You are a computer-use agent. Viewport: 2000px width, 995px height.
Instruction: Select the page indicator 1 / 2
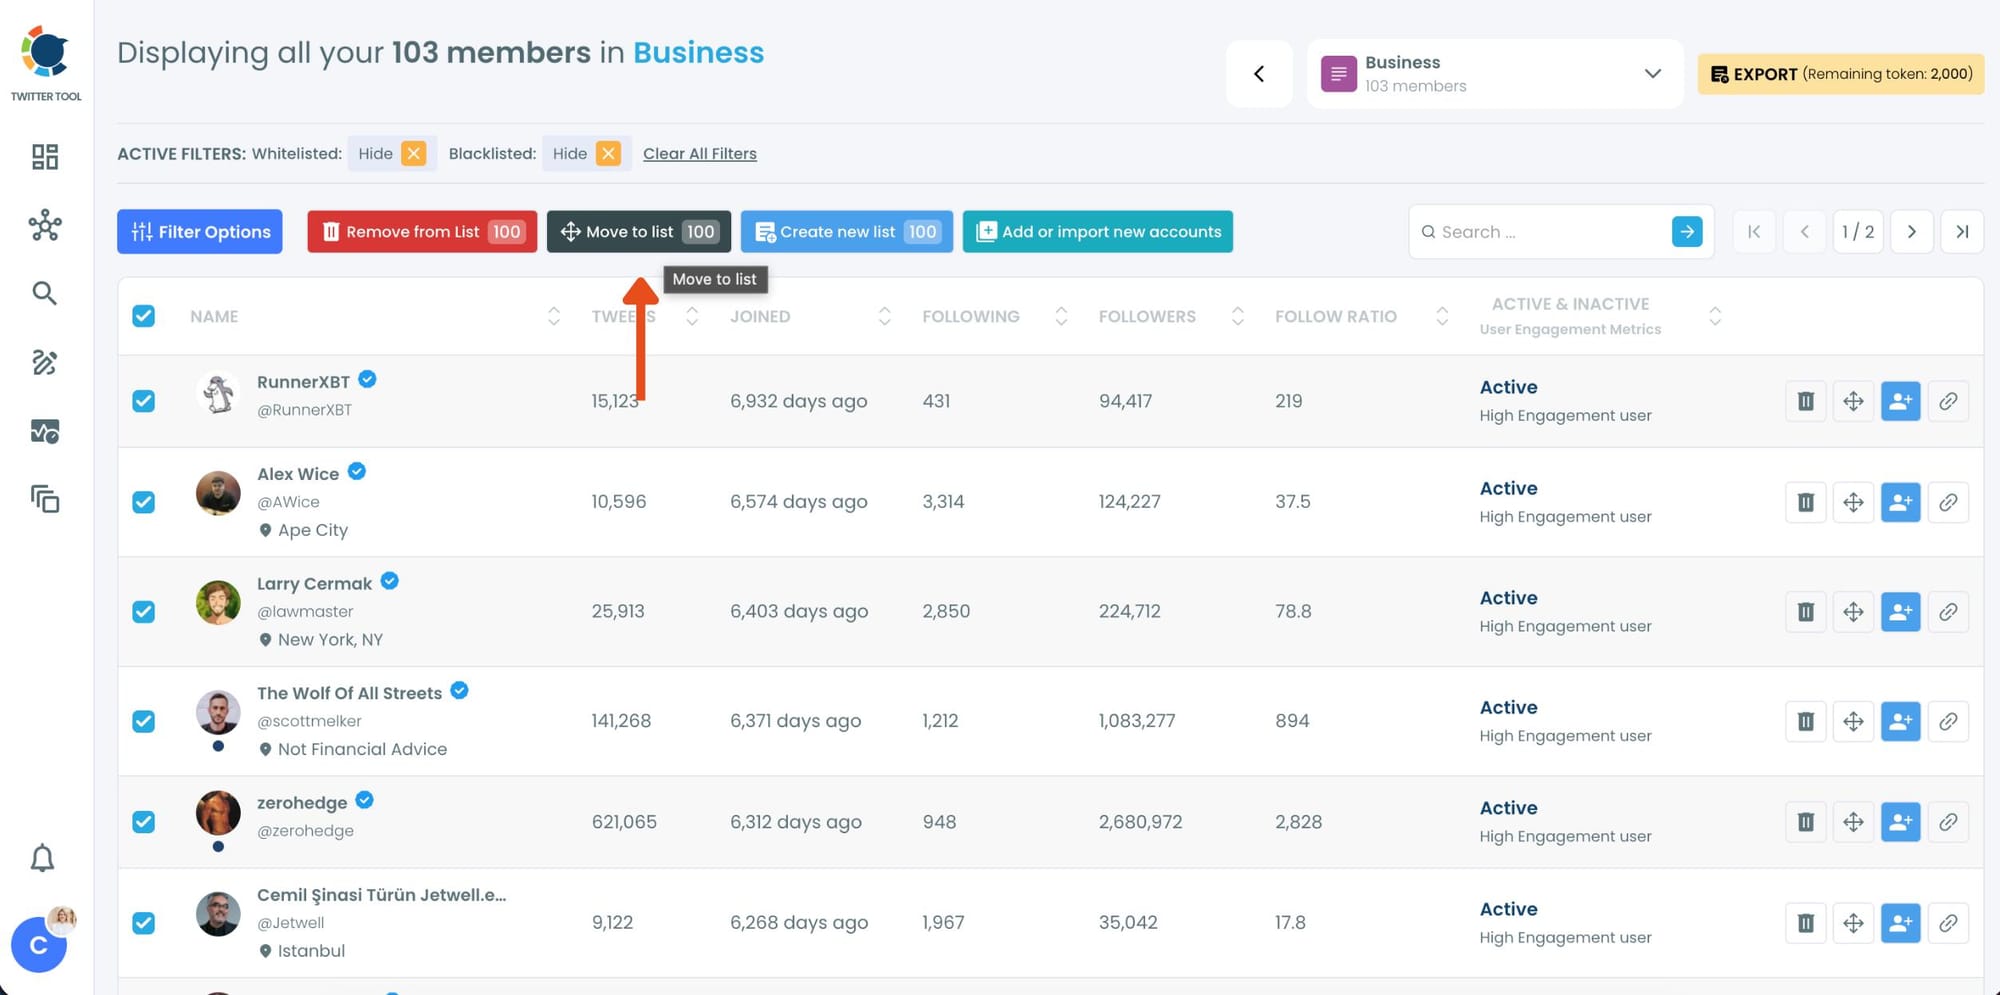pyautogui.click(x=1858, y=232)
